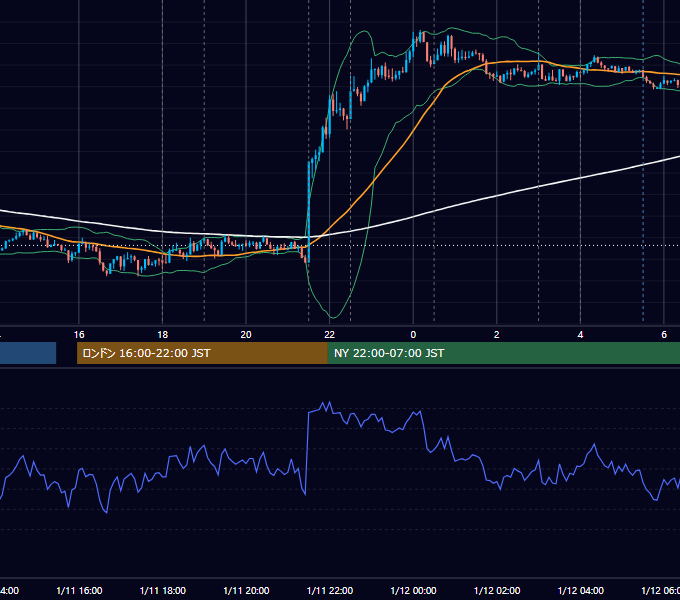Click the '16' hour label on price chart axis
This screenshot has height=600, width=680.
coord(79,334)
